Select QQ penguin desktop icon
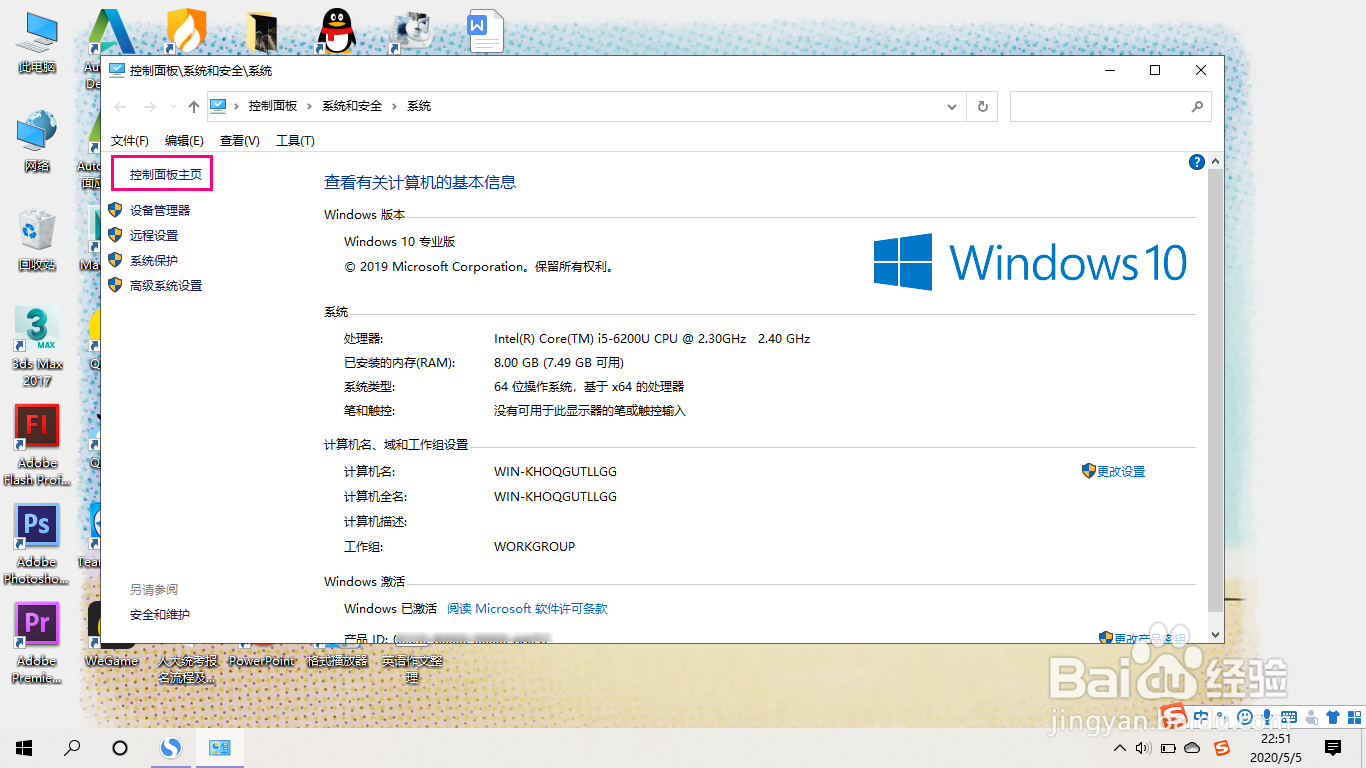Viewport: 1366px width, 768px height. coord(337,31)
